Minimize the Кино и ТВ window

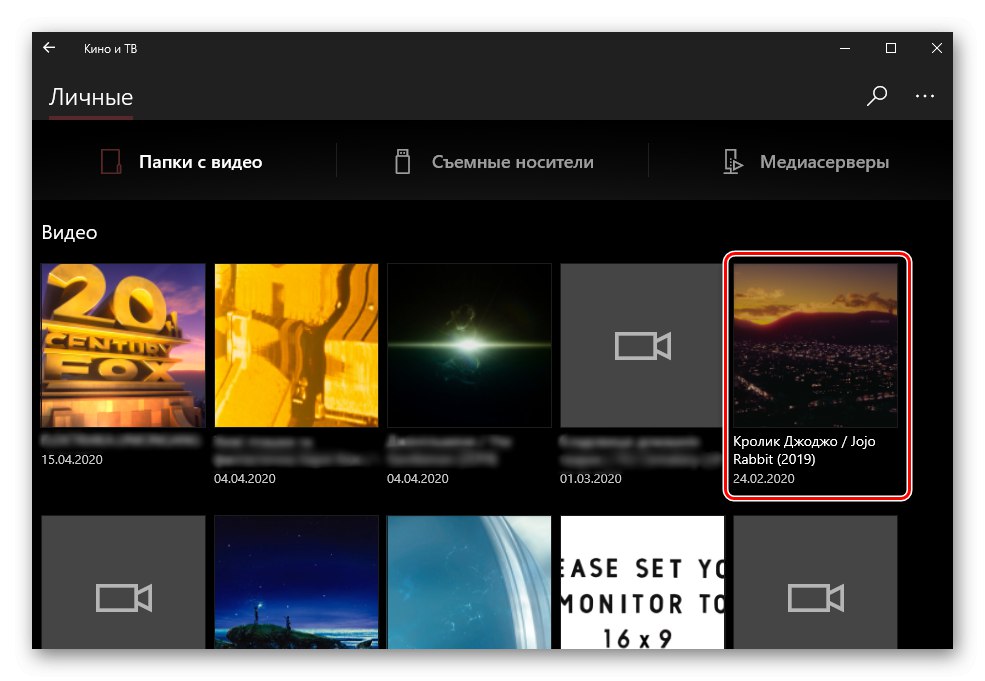pos(845,48)
